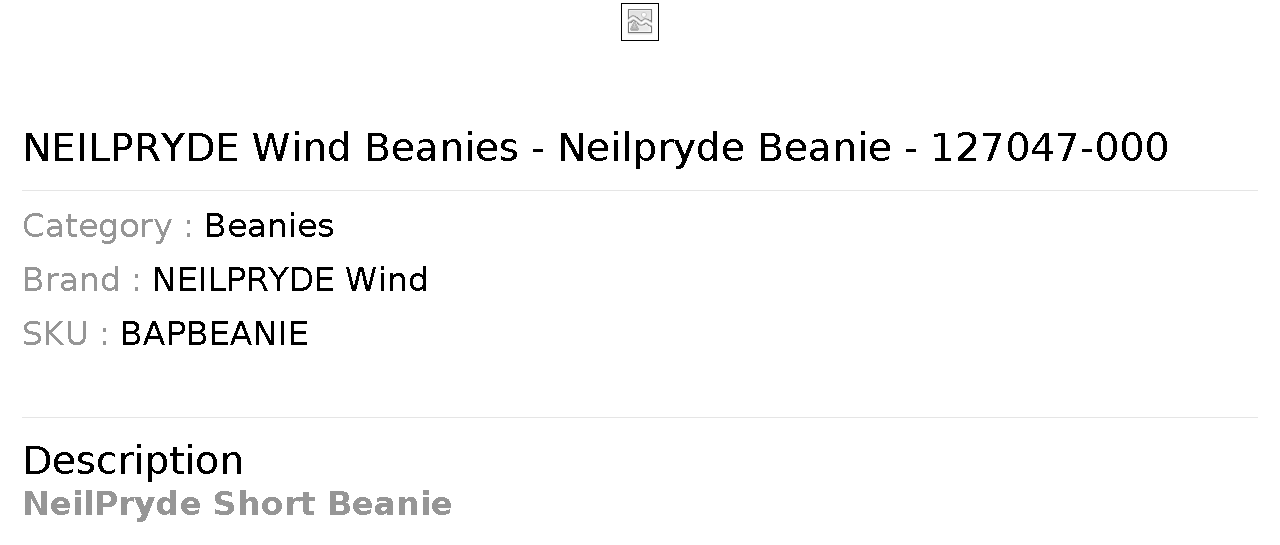The height and width of the screenshot is (545, 1280).
Task: Click the NeilPryde Short Beanie description text
Action: click(237, 504)
